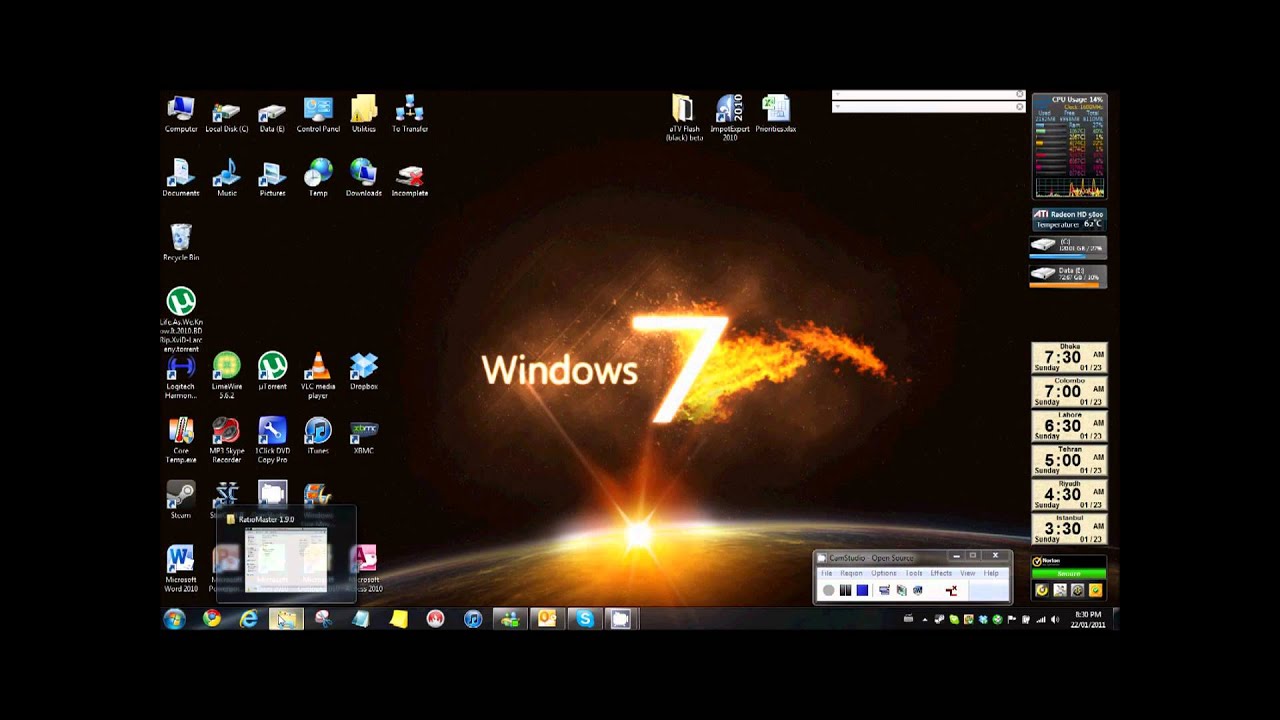Image resolution: width=1280 pixels, height=720 pixels.
Task: Open the File menu in CamStudio
Action: coord(826,573)
